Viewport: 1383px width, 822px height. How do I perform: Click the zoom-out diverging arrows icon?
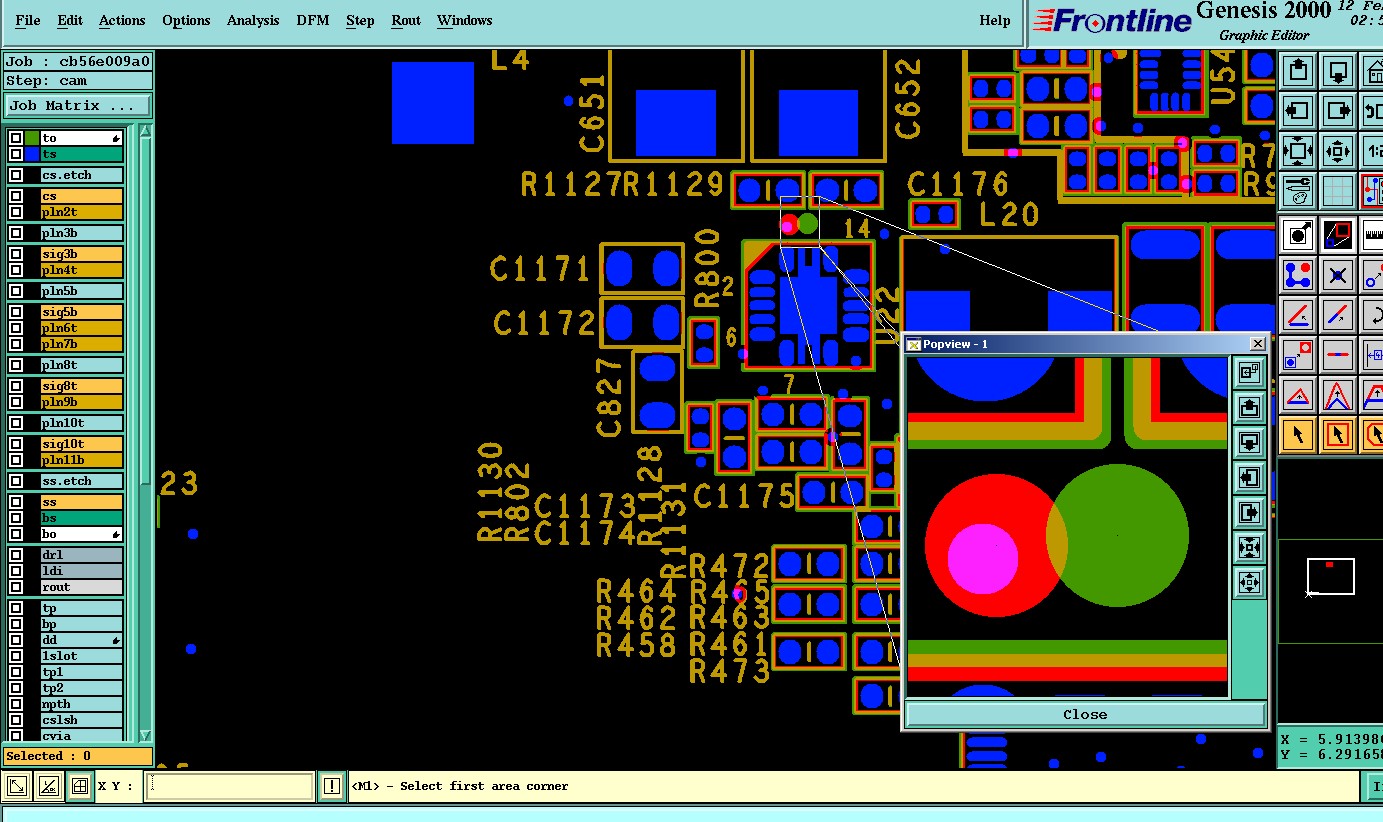tap(1338, 151)
